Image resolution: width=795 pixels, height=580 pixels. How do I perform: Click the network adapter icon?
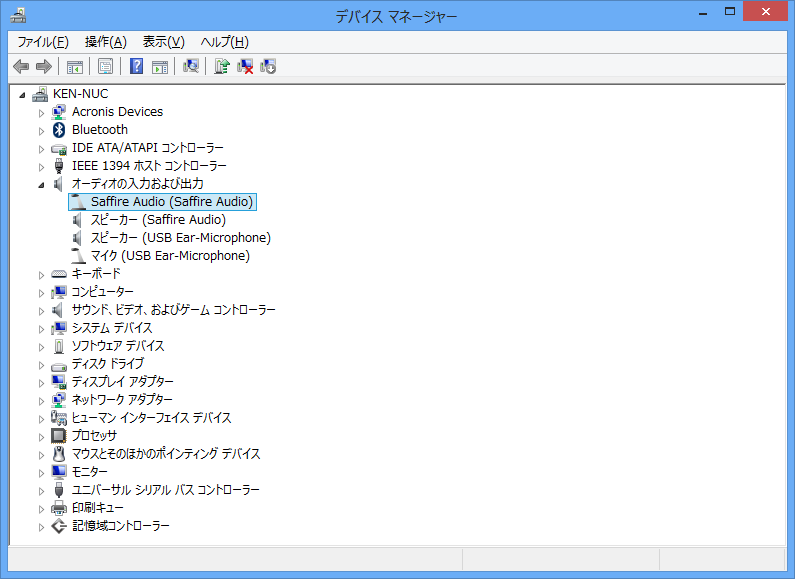[59, 400]
